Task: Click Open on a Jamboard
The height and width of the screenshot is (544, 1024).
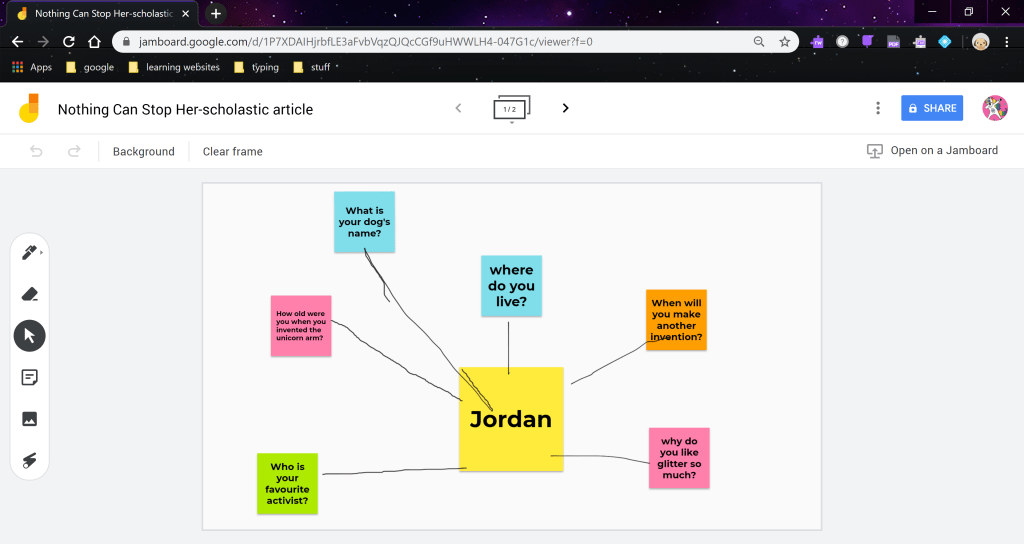Action: [932, 150]
